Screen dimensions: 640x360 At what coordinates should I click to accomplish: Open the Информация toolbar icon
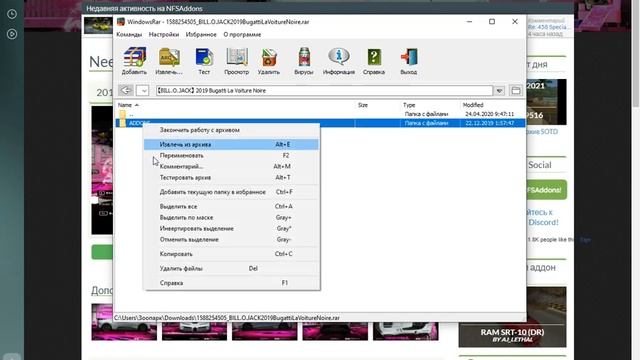[x=339, y=60]
